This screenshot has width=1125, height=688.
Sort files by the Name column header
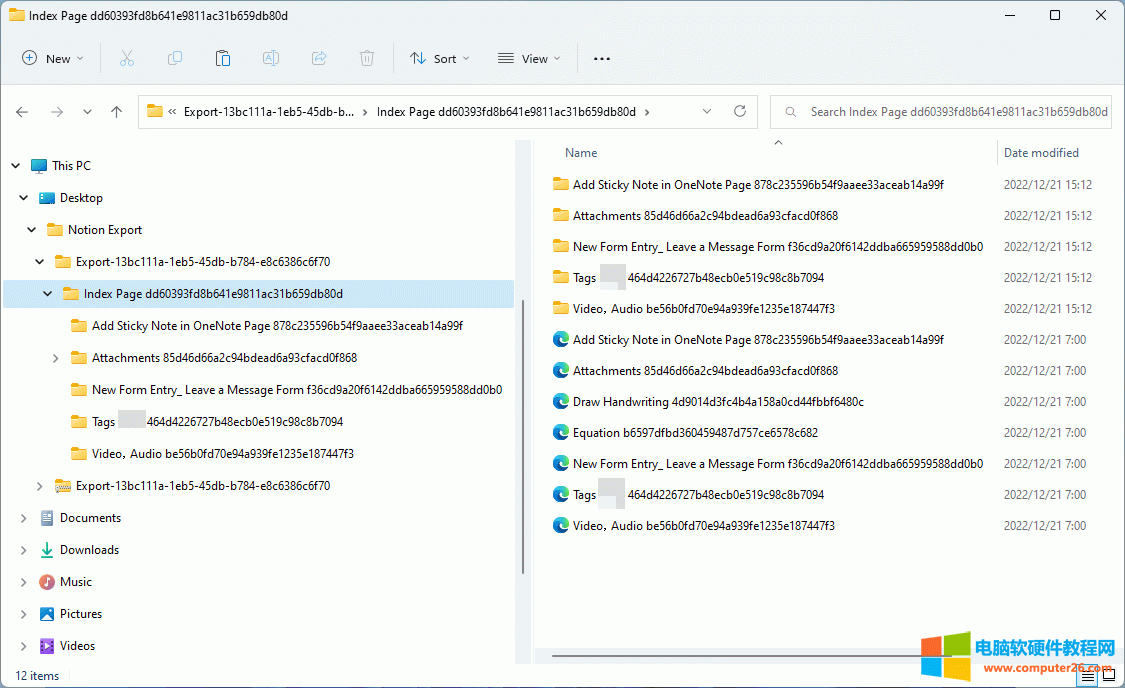(580, 152)
